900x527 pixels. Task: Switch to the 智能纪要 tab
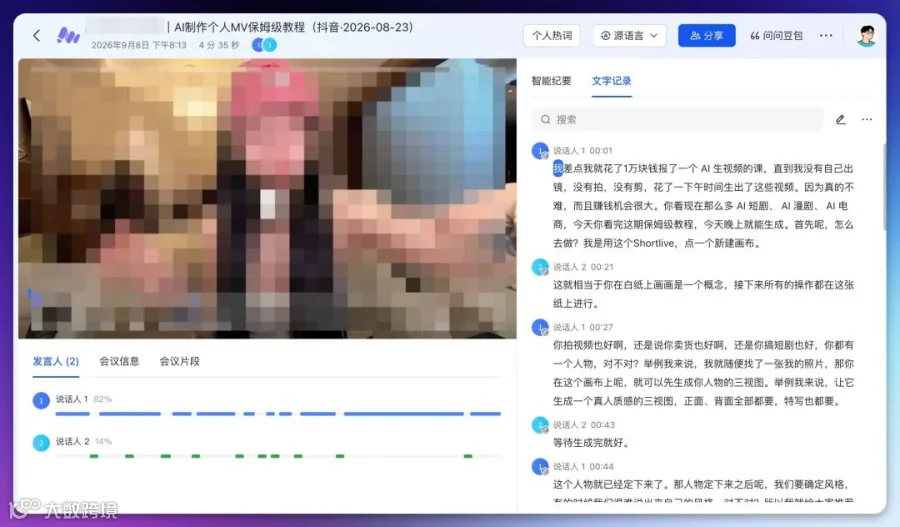point(551,81)
